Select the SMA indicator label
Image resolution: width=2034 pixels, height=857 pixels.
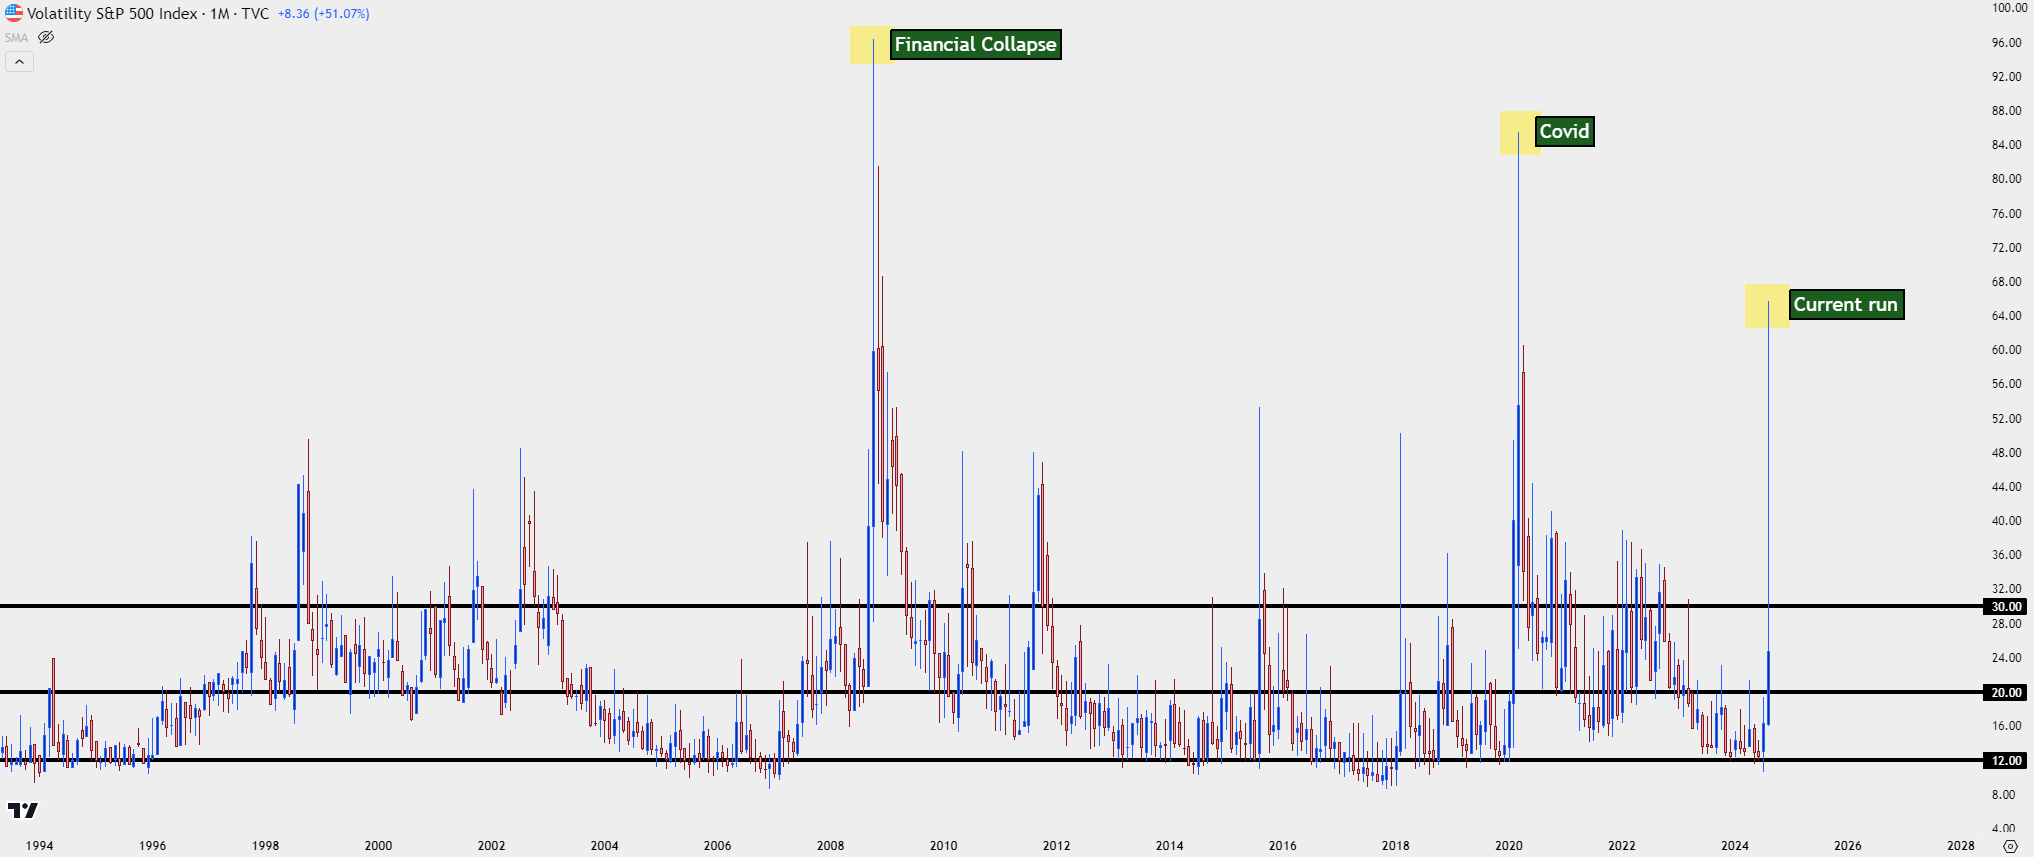tap(16, 38)
